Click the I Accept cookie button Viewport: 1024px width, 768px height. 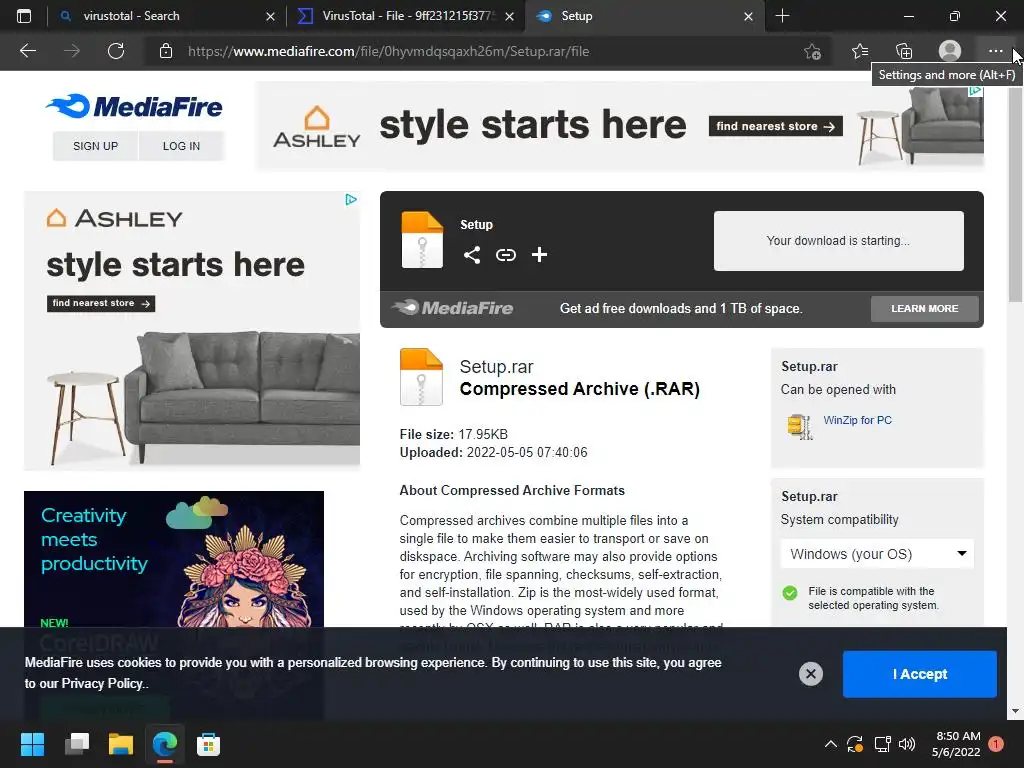tap(920, 674)
